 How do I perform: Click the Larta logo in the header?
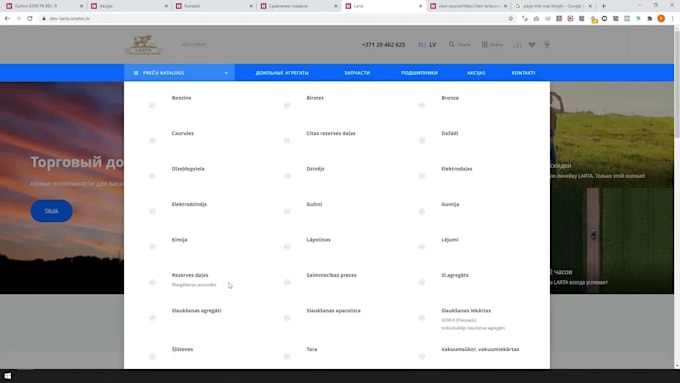[143, 45]
